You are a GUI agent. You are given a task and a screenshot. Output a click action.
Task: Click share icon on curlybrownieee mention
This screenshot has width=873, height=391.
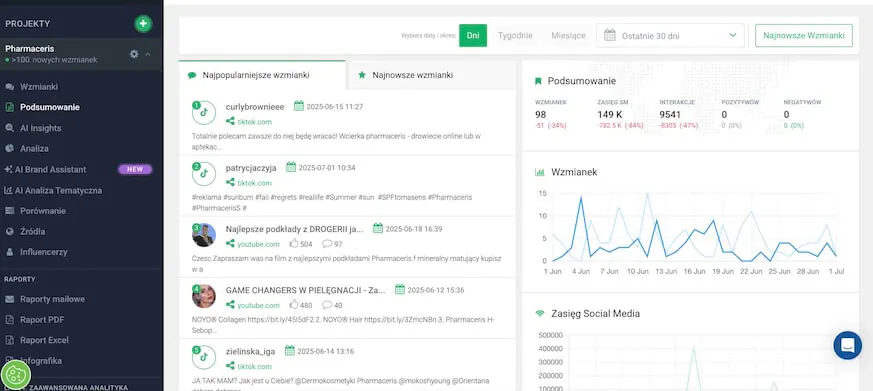click(x=230, y=121)
